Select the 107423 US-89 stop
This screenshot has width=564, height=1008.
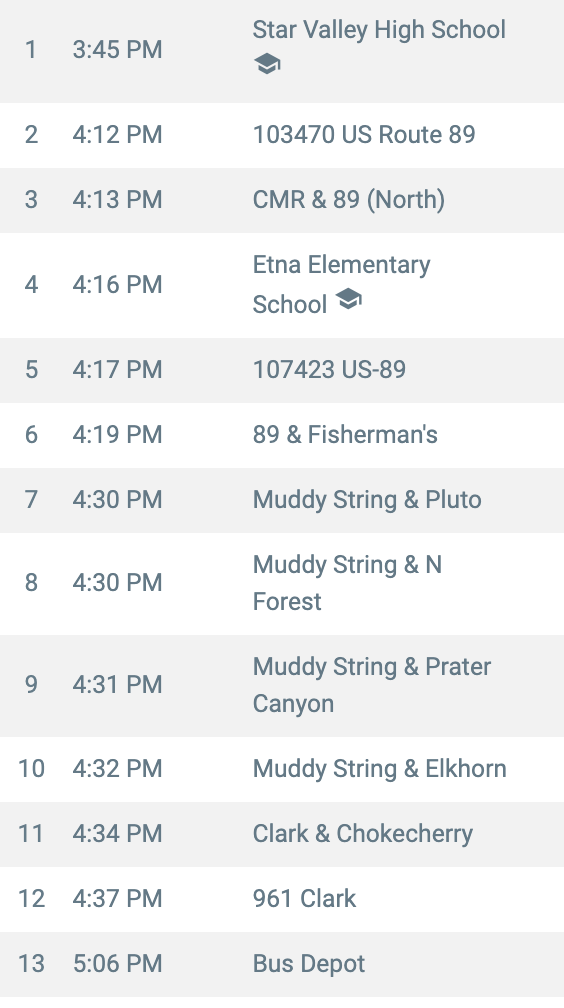[329, 369]
